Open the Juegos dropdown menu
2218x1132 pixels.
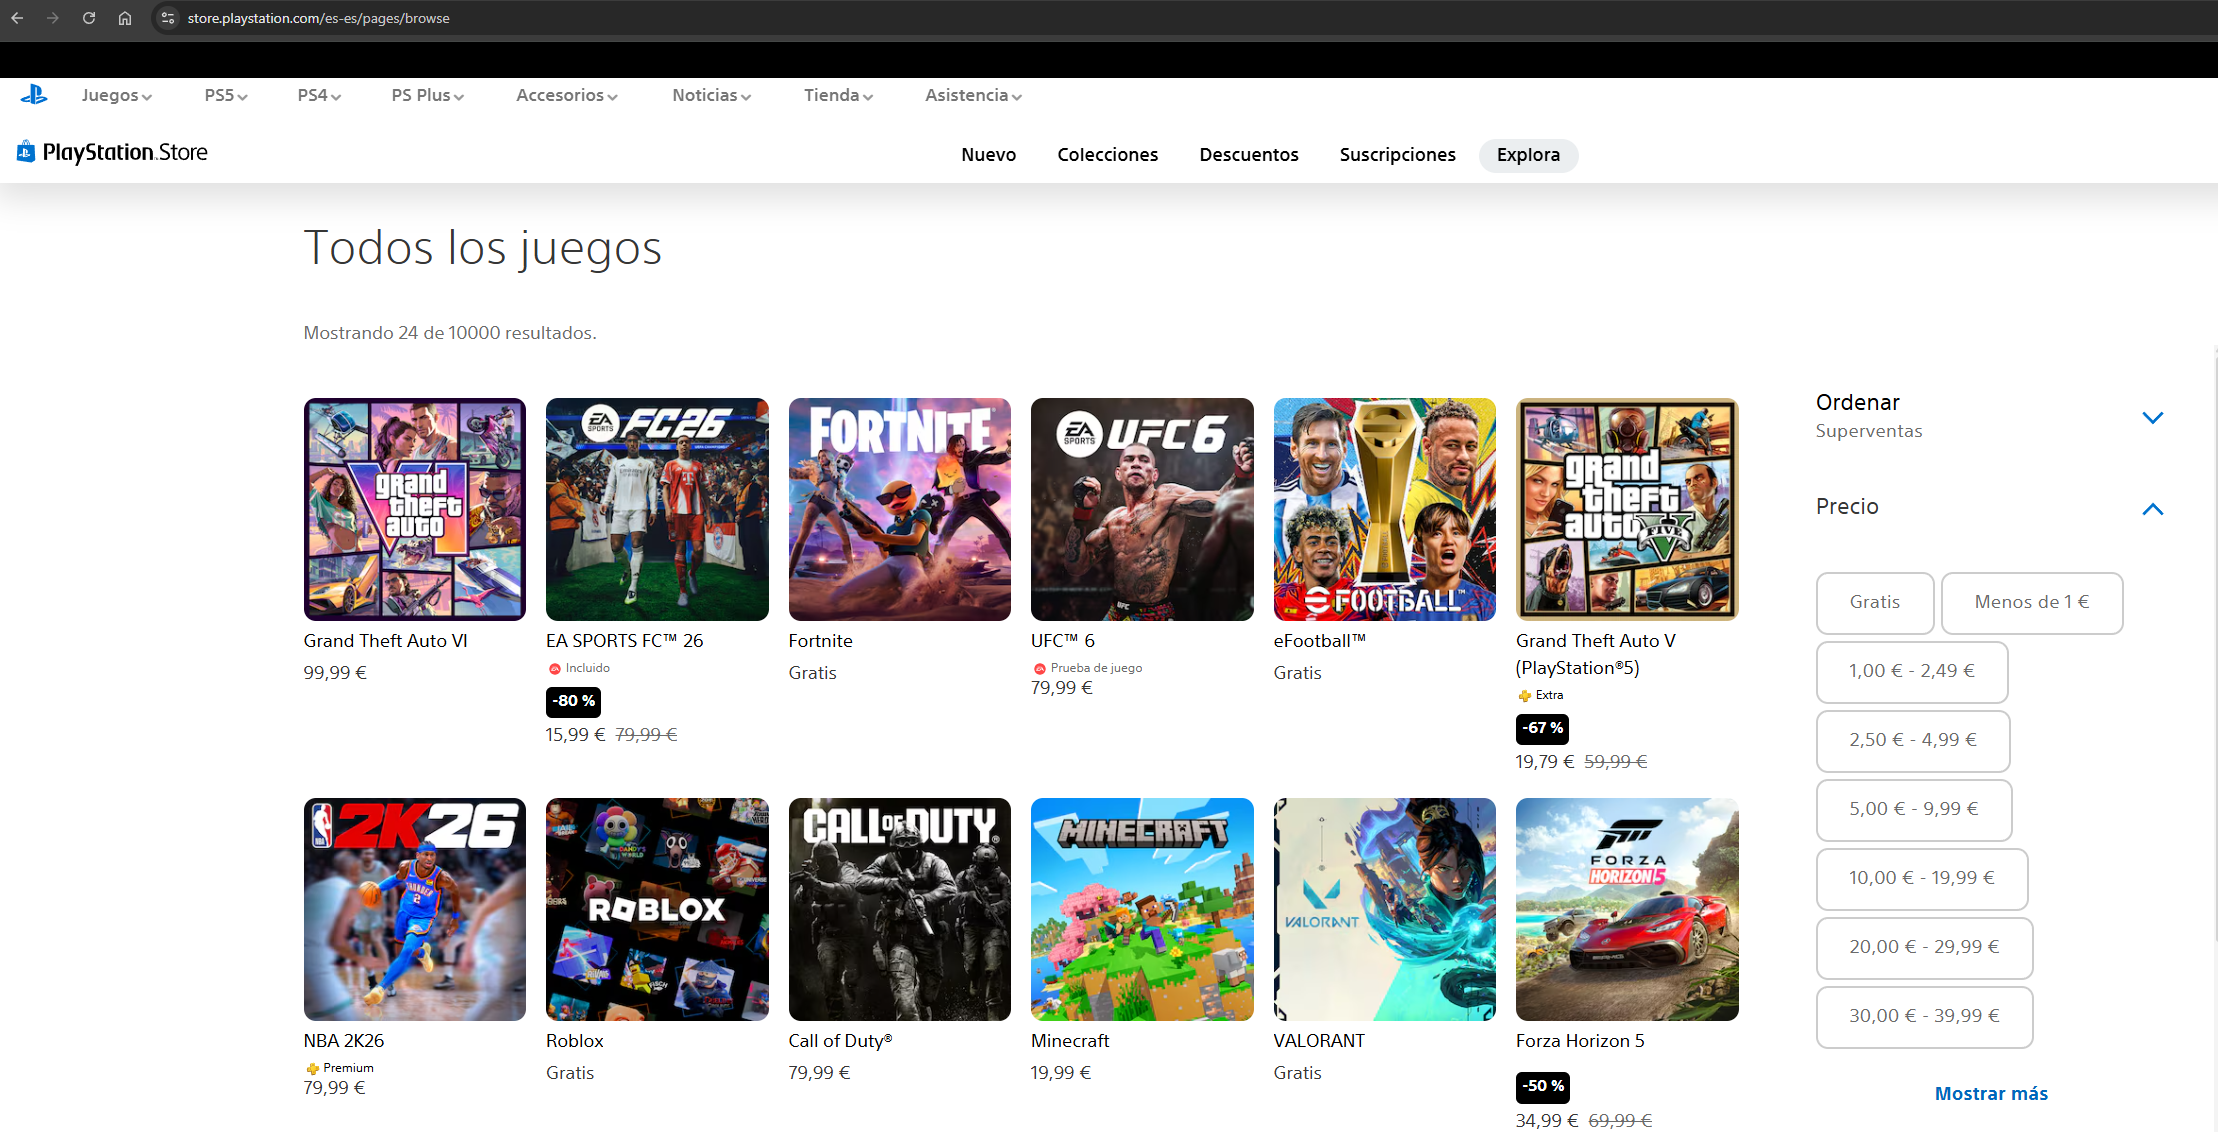click(117, 95)
